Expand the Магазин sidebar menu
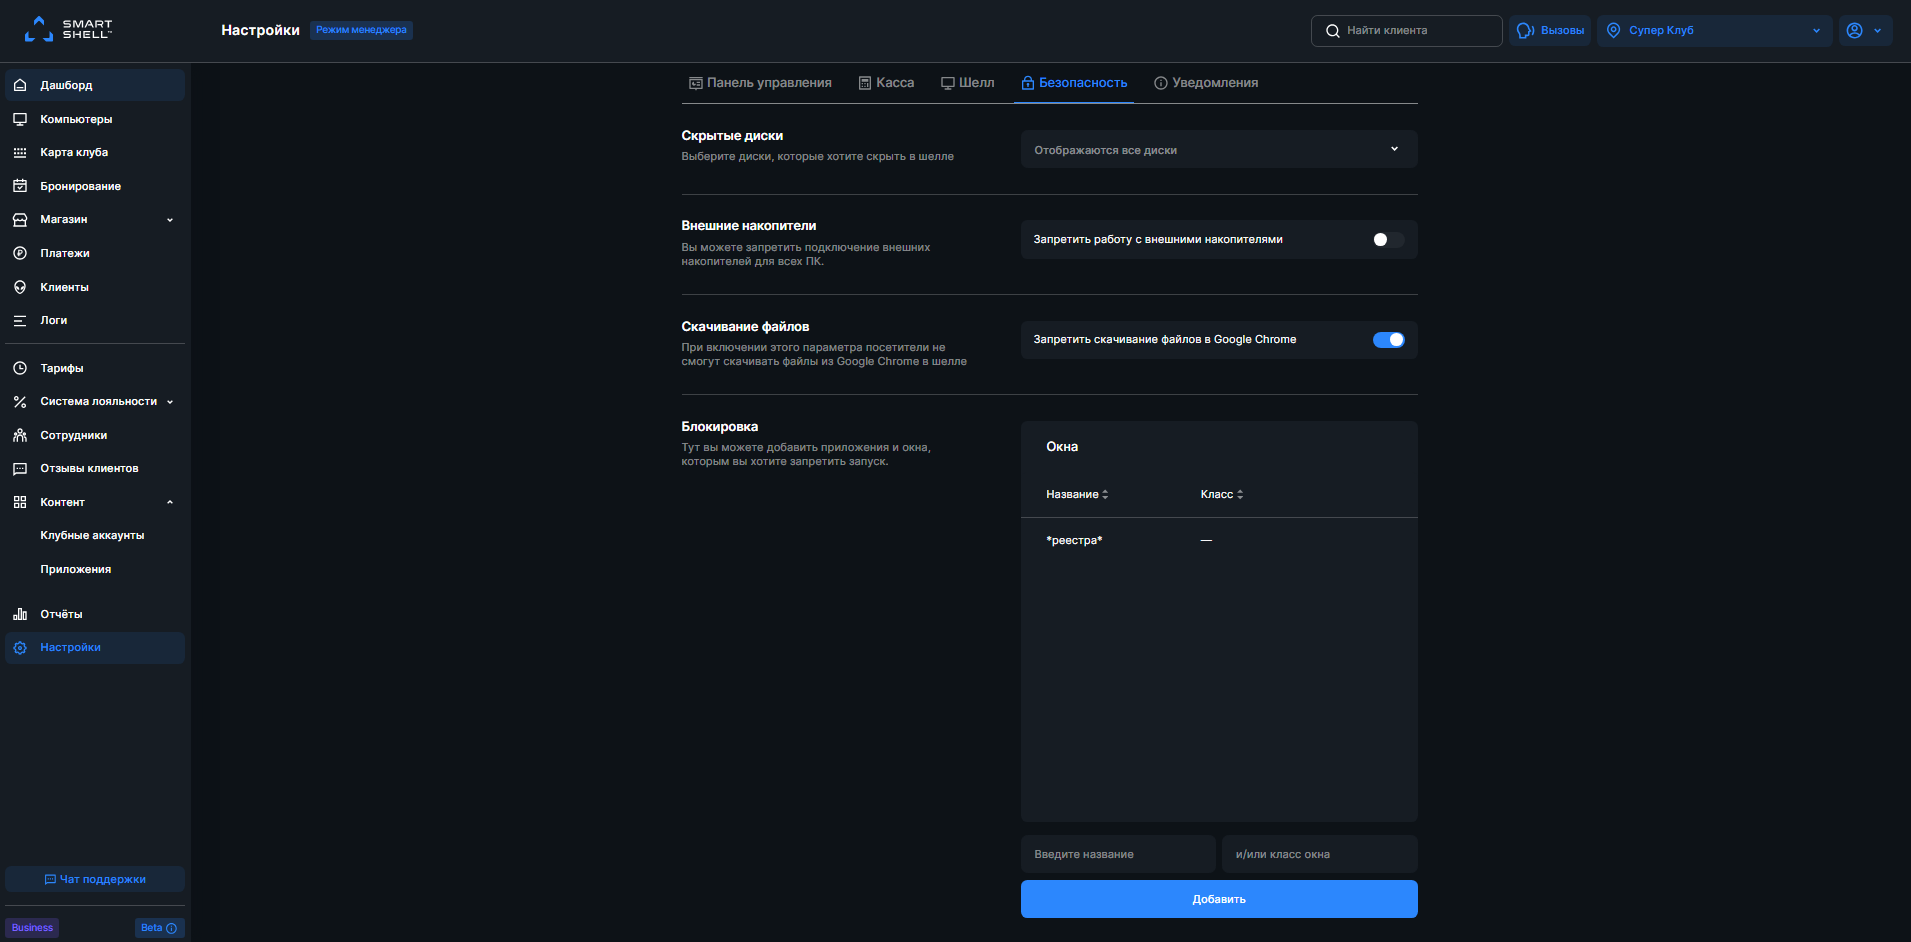 pyautogui.click(x=170, y=219)
